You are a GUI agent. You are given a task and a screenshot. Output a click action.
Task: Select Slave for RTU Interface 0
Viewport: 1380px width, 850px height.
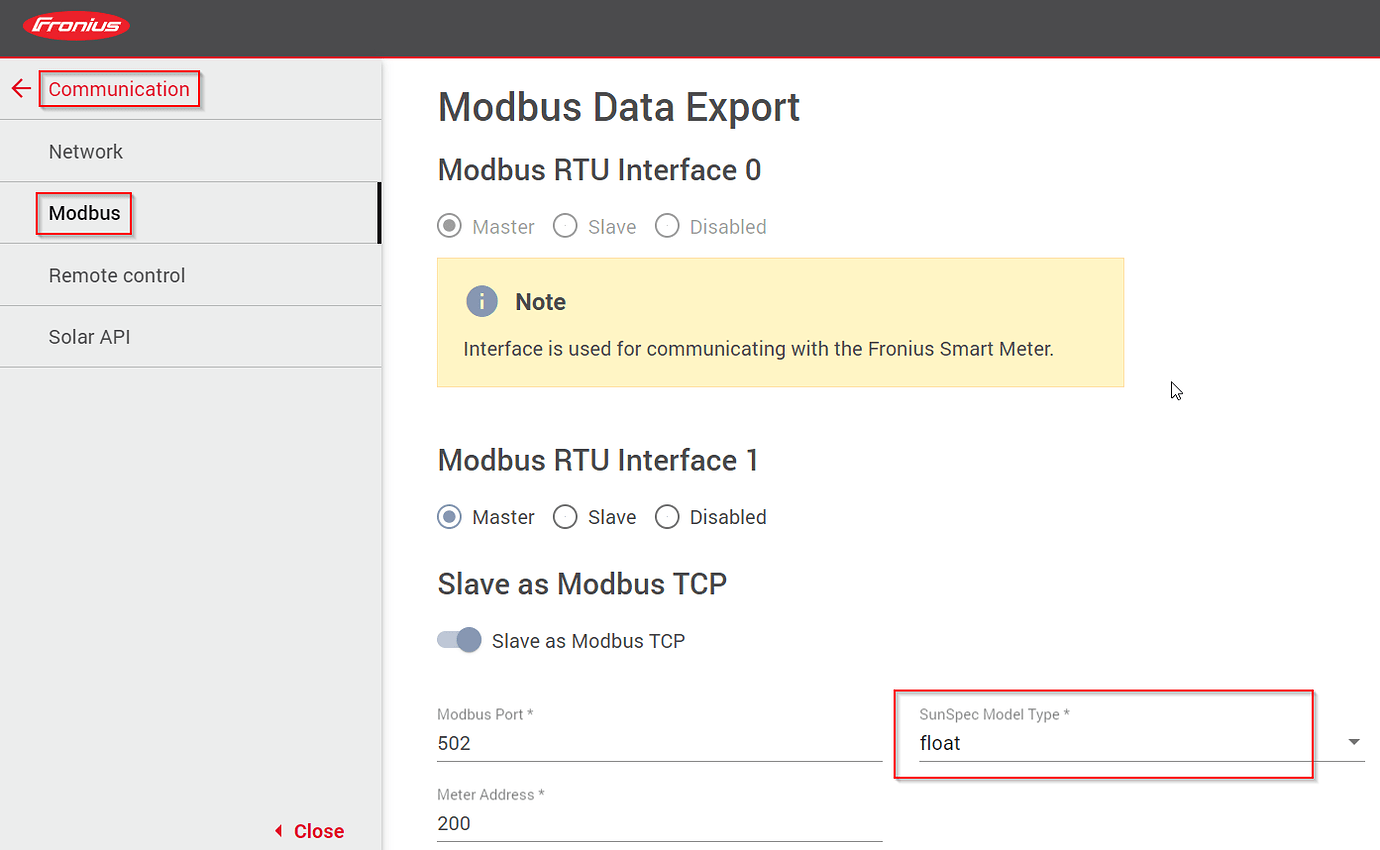point(565,227)
